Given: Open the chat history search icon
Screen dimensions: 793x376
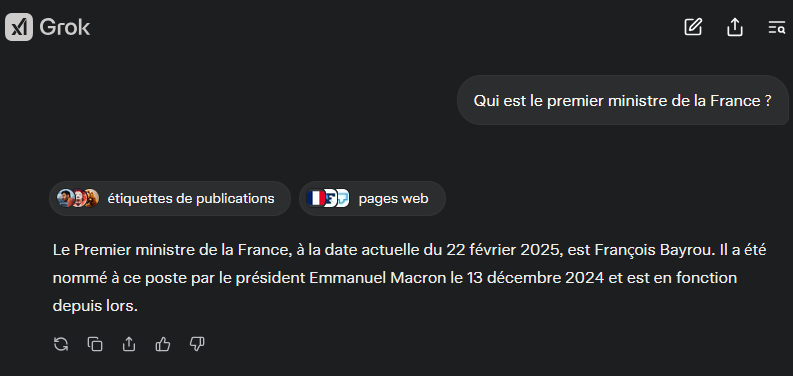Looking at the screenshot, I should click(x=776, y=27).
